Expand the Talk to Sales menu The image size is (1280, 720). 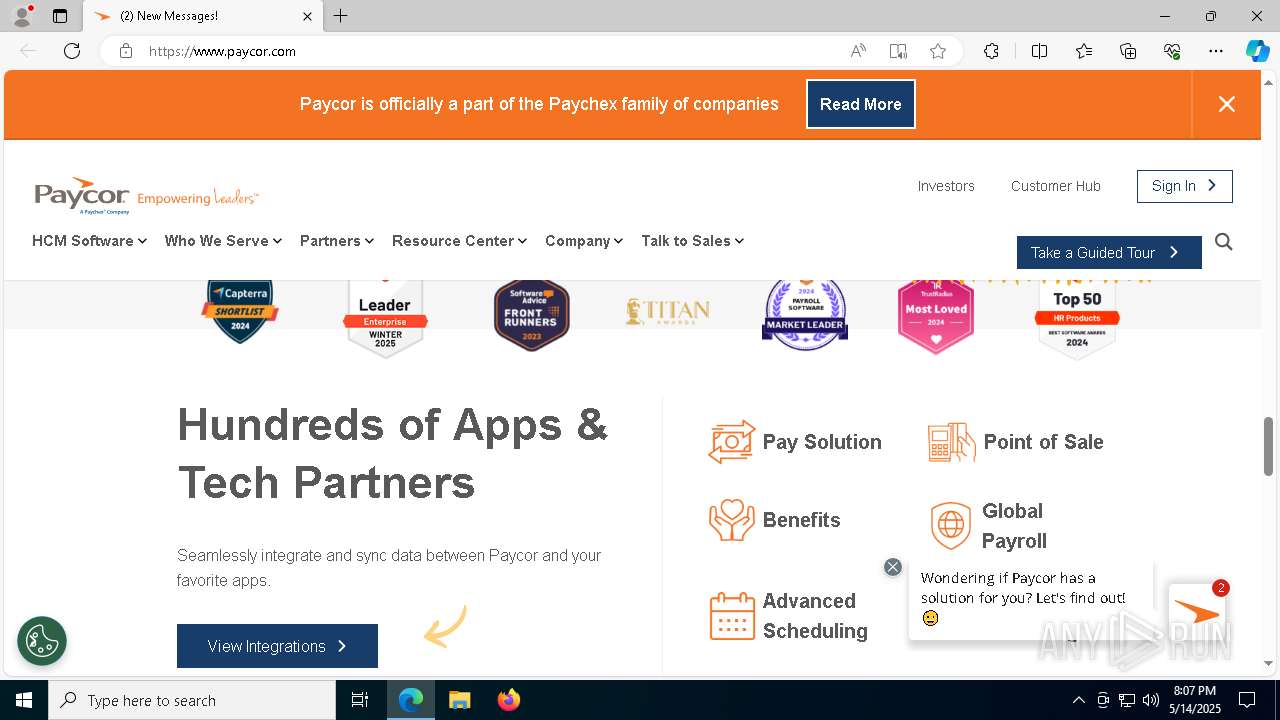click(x=692, y=241)
